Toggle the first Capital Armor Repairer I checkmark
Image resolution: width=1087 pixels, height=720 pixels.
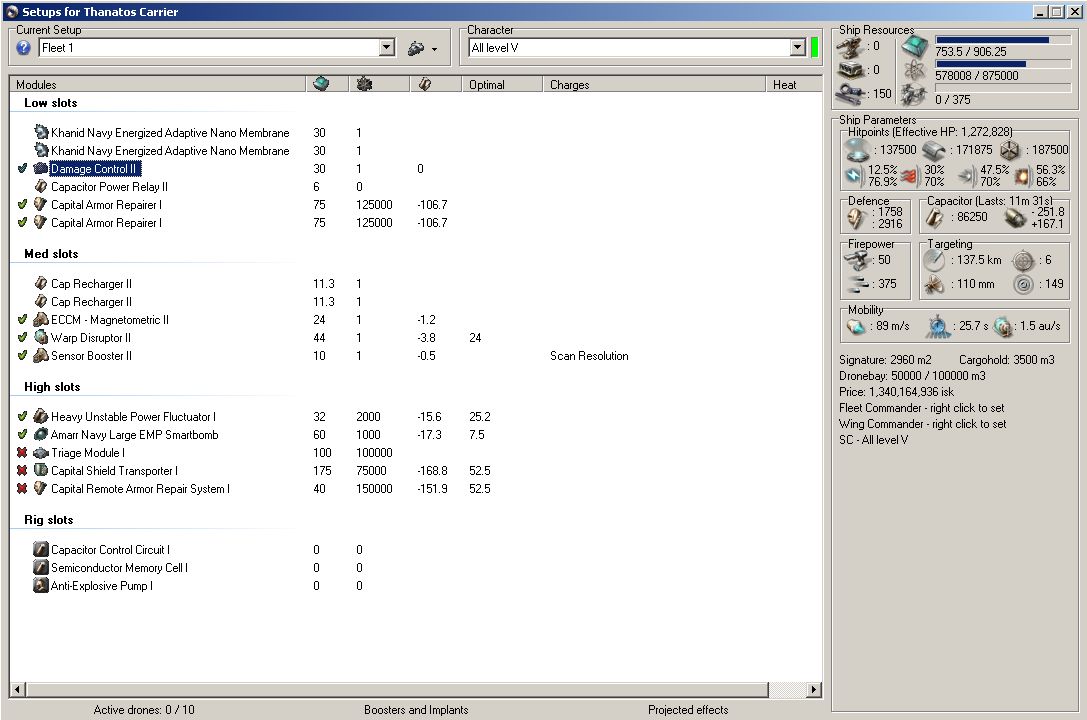pyautogui.click(x=22, y=204)
